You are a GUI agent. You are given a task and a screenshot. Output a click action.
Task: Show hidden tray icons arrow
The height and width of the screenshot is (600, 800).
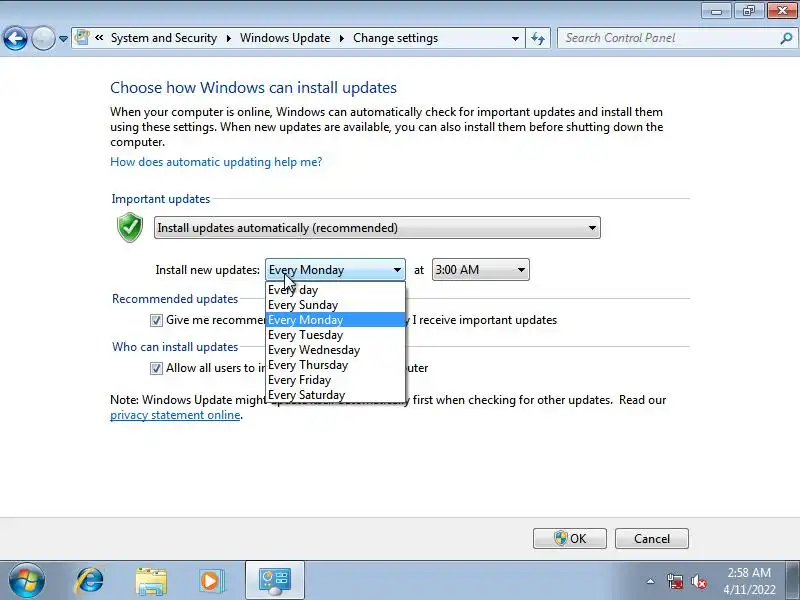pos(651,581)
